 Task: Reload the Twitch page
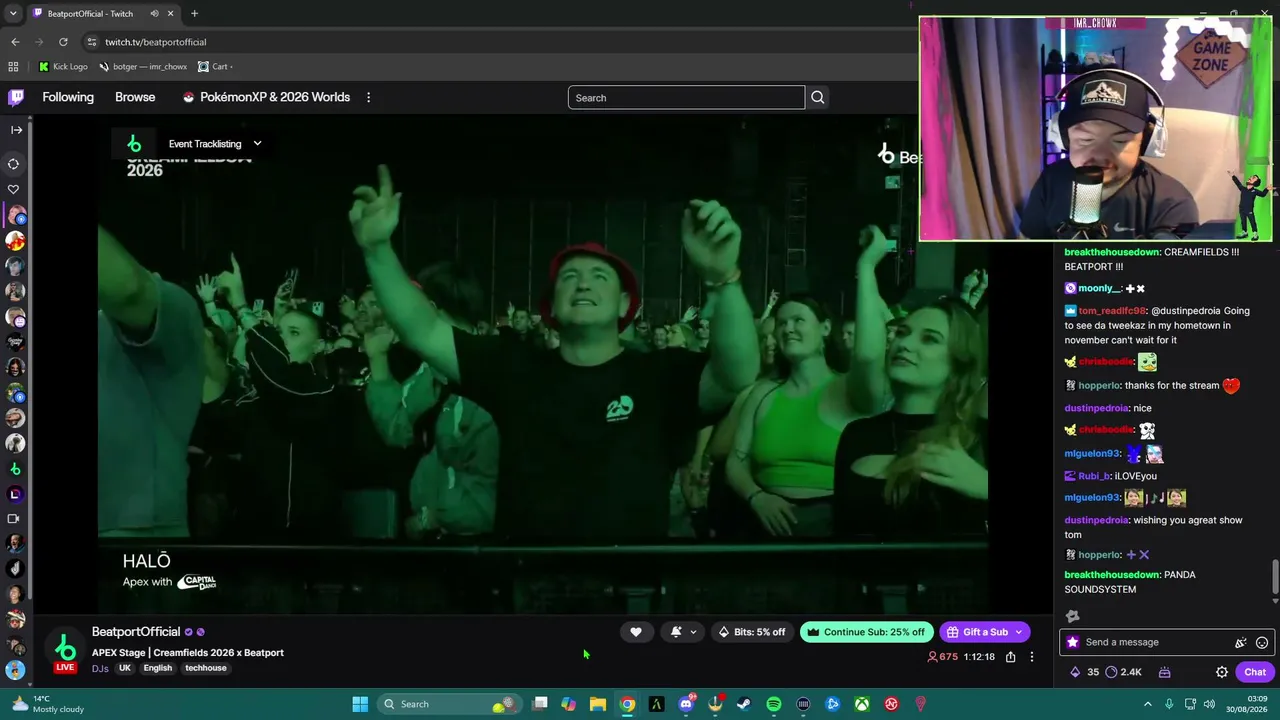coord(63,42)
